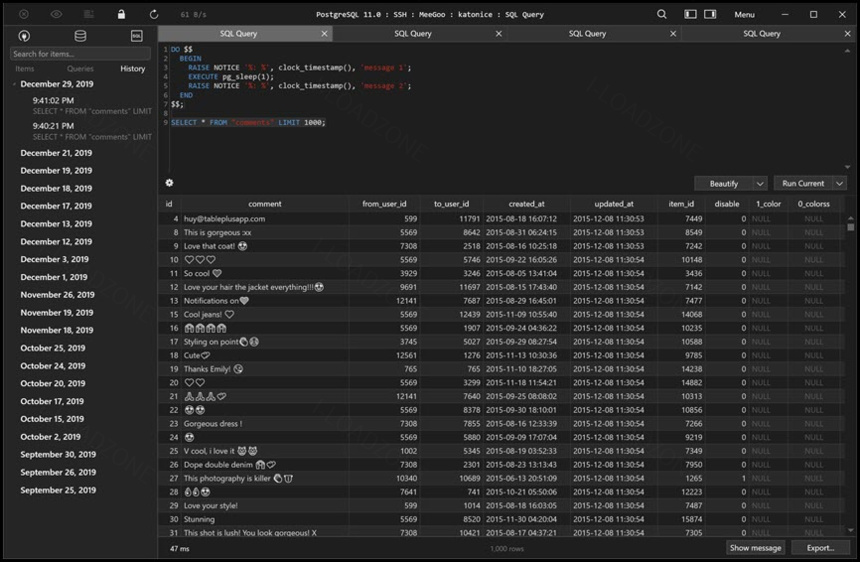
Task: Click the SELECT line in the SQL editor
Action: (x=248, y=122)
